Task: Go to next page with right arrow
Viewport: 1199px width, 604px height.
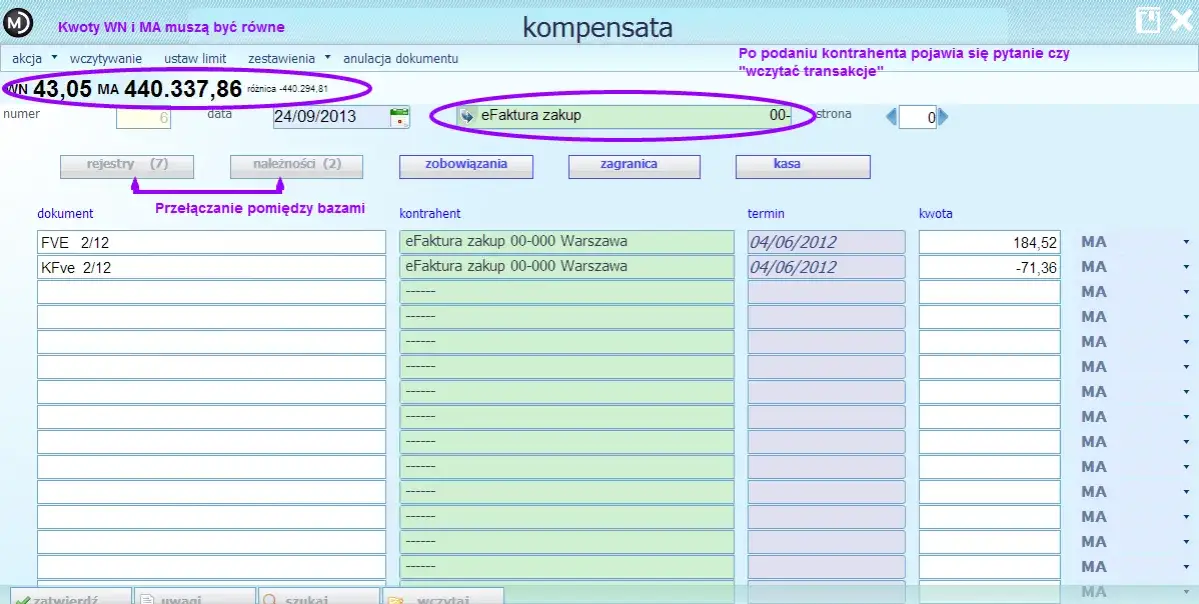Action: click(x=943, y=117)
